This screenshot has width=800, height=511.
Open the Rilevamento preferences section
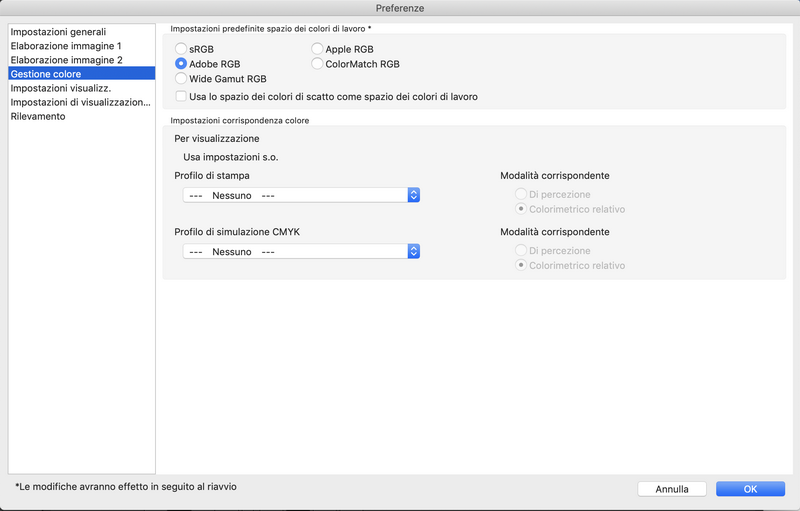[38, 116]
